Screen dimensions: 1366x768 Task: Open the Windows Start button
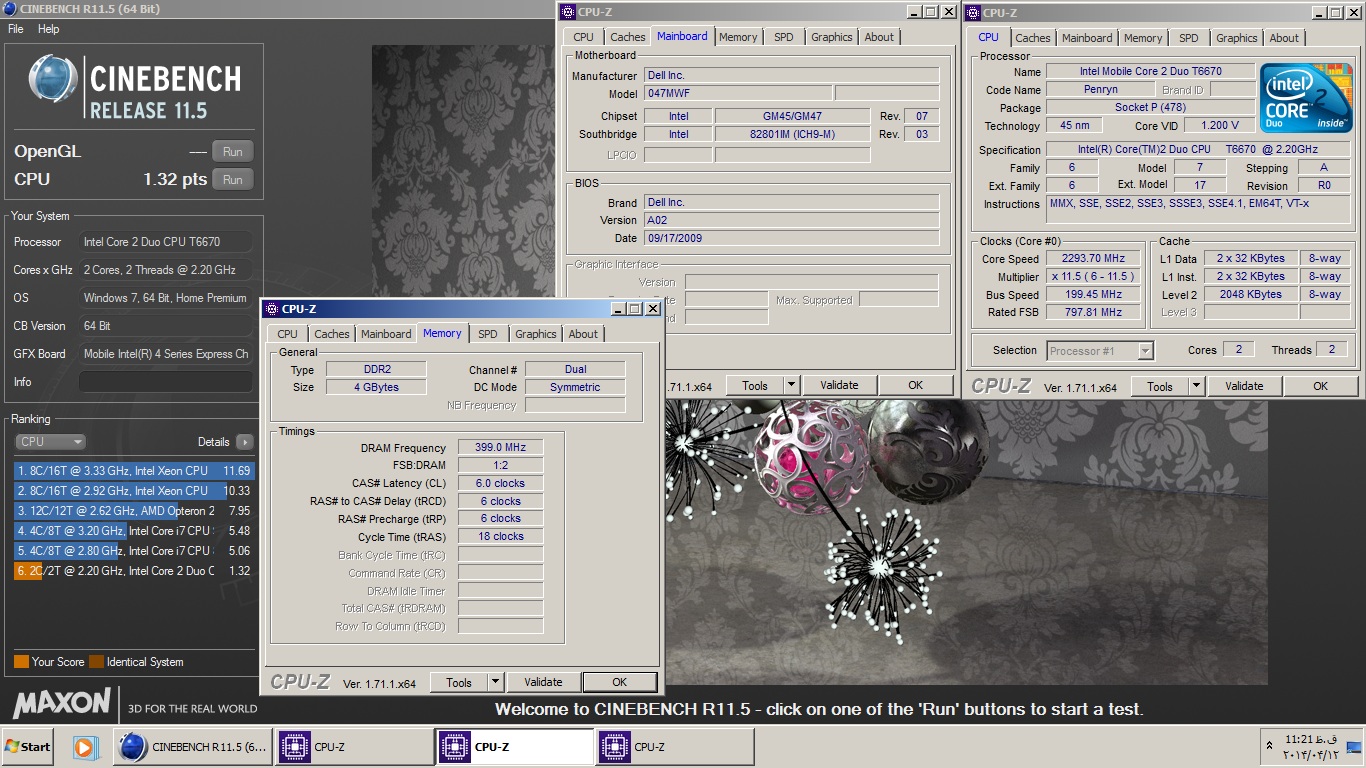coord(28,746)
